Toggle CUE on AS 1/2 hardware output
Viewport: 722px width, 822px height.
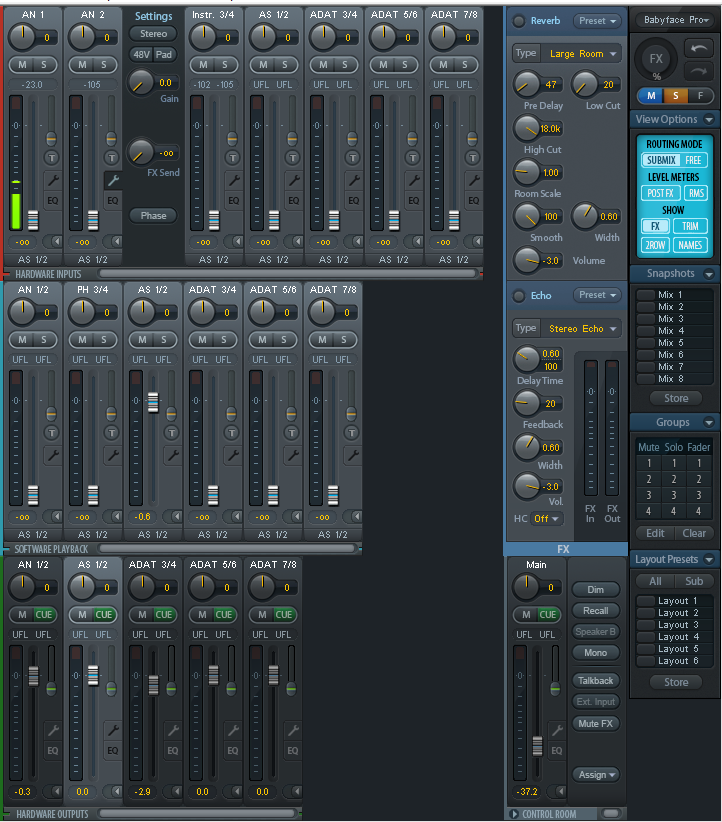[x=103, y=614]
